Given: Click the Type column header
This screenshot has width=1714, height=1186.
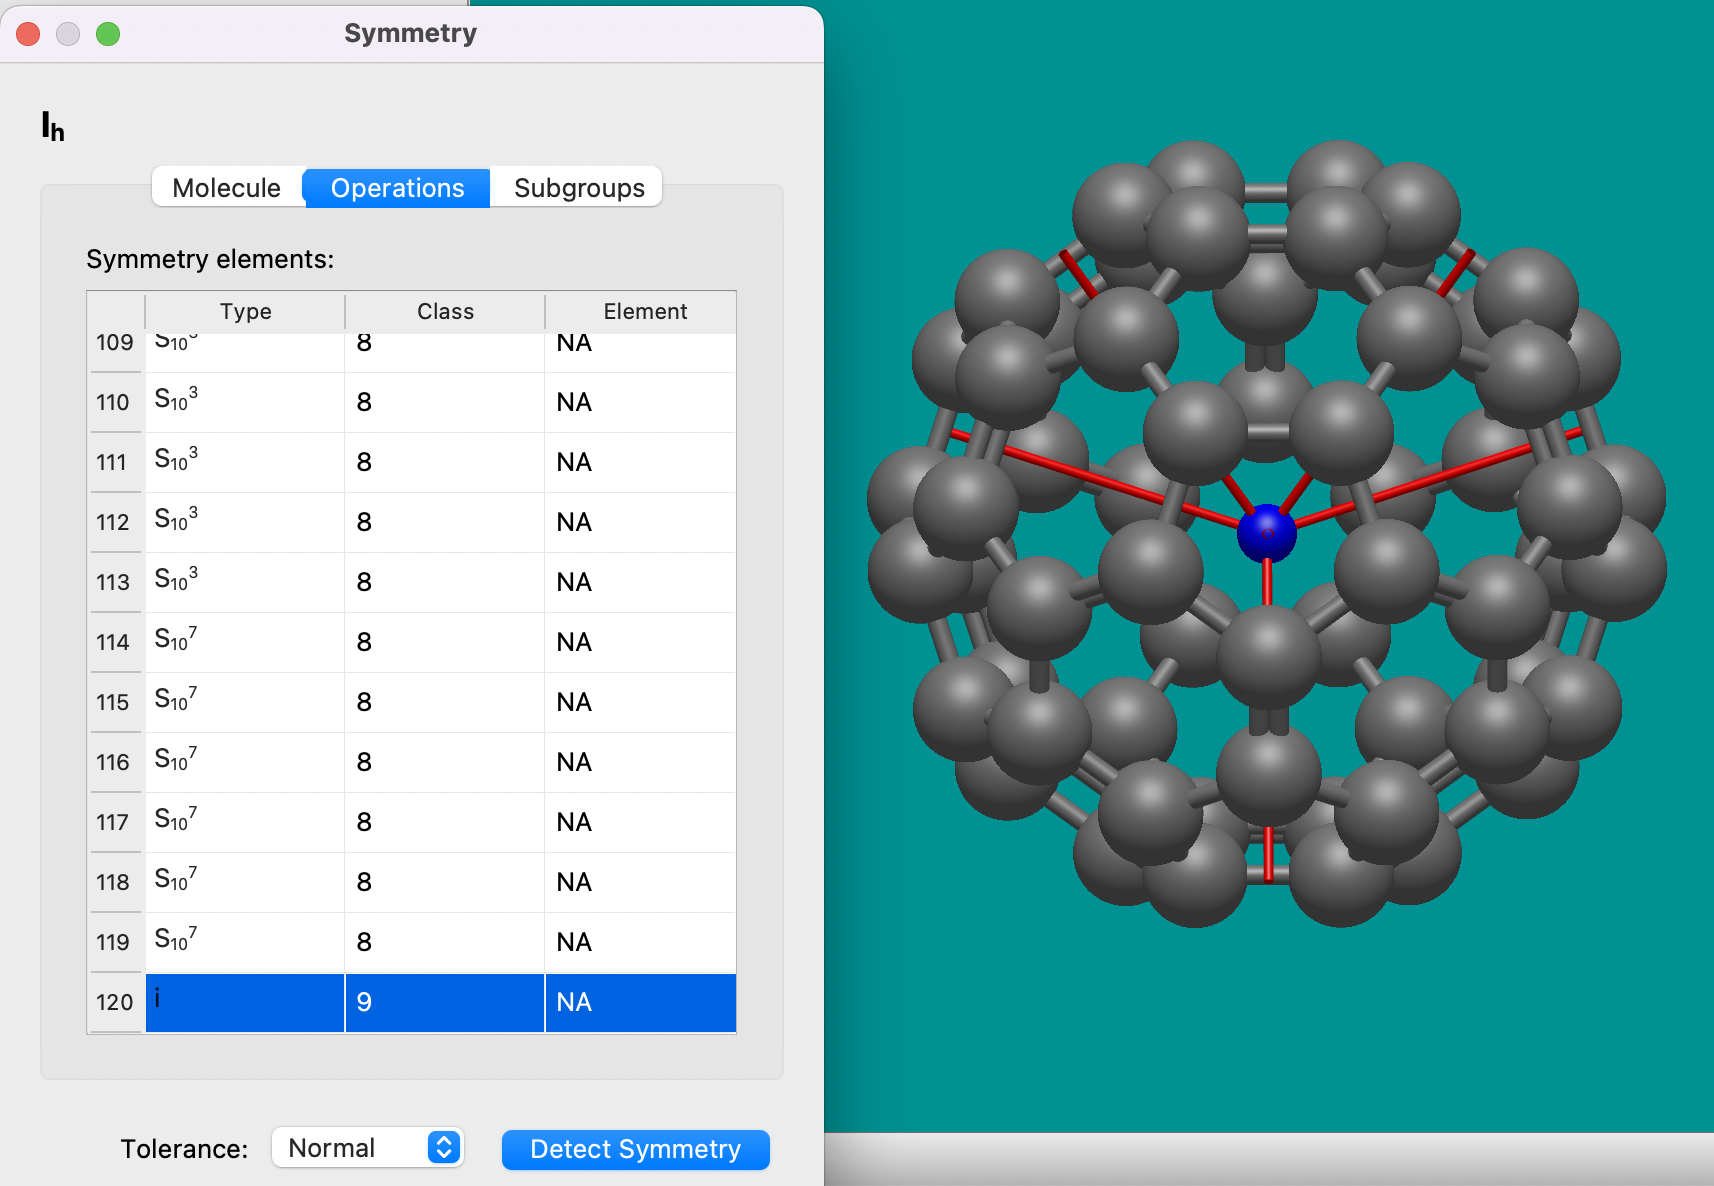Looking at the screenshot, I should click(245, 311).
